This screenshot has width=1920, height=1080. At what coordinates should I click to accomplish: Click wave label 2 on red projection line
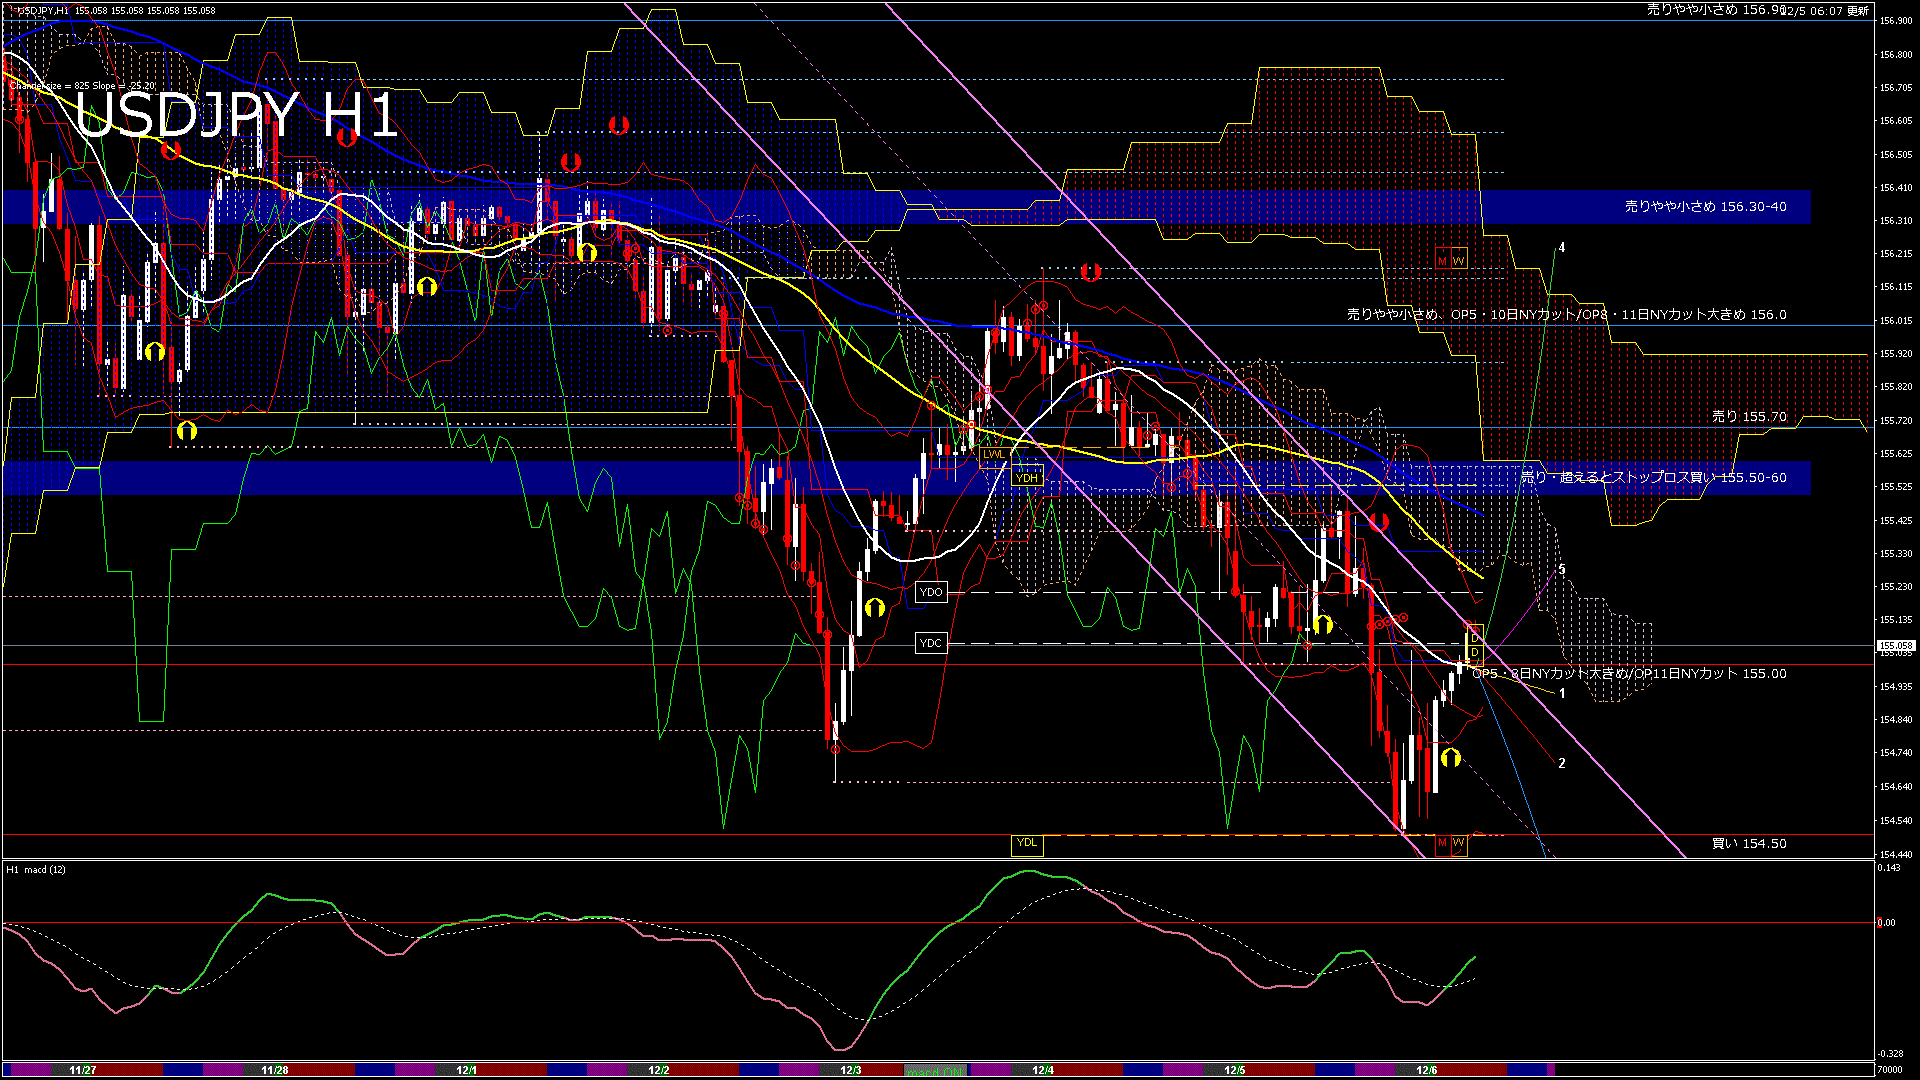[1562, 763]
